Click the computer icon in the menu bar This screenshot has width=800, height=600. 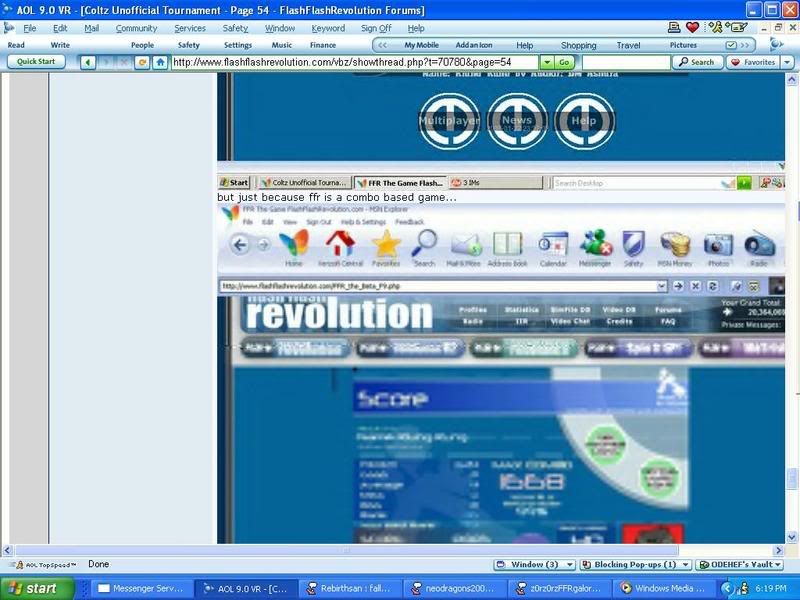(673, 28)
